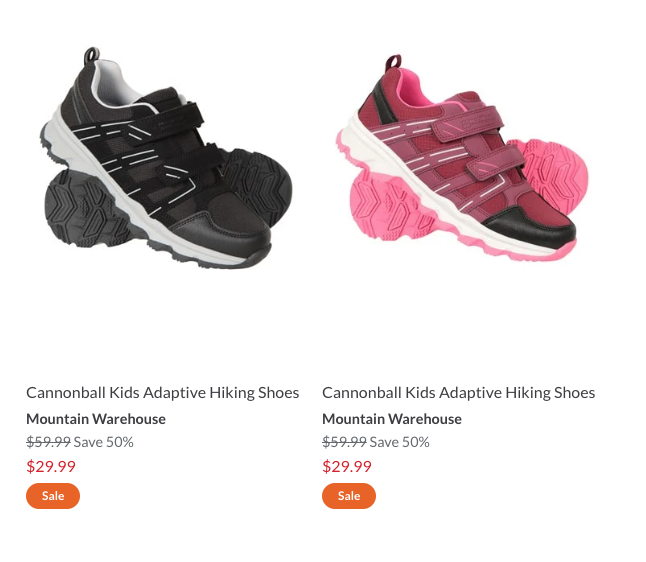Screen dimensions: 646x562
Task: Click the left Cannonball Kids Adaptive Hiking Shoes title
Action: [163, 393]
